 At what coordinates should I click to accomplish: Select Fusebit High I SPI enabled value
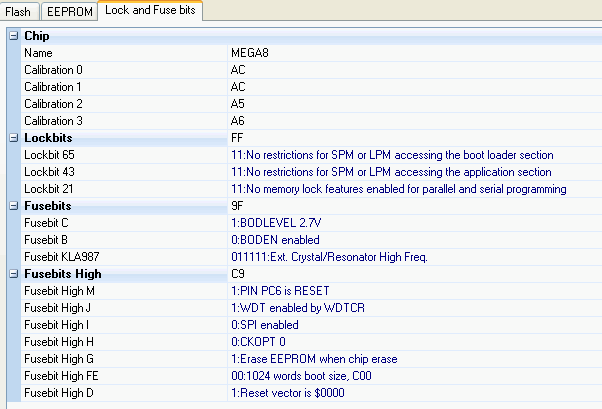pyautogui.click(x=415, y=325)
